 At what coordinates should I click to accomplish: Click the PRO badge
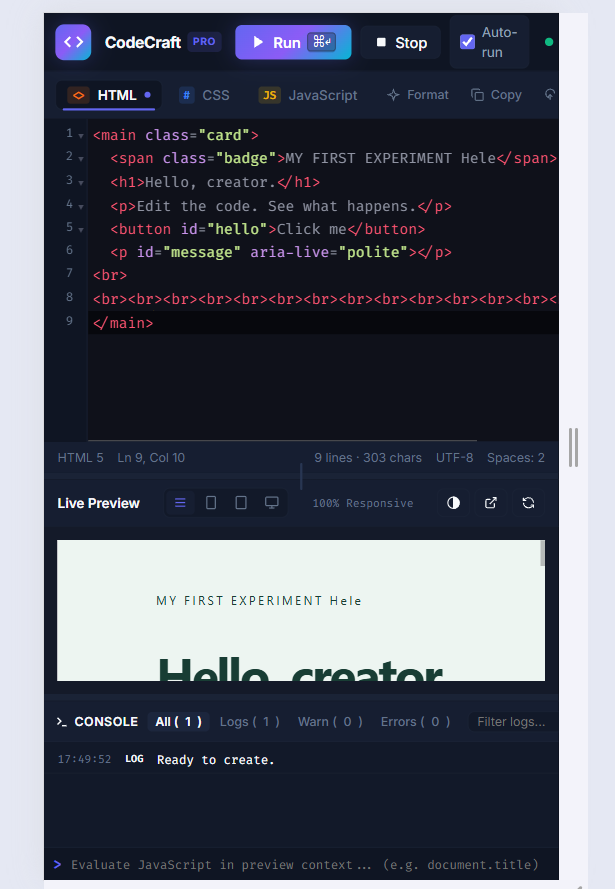tap(204, 41)
